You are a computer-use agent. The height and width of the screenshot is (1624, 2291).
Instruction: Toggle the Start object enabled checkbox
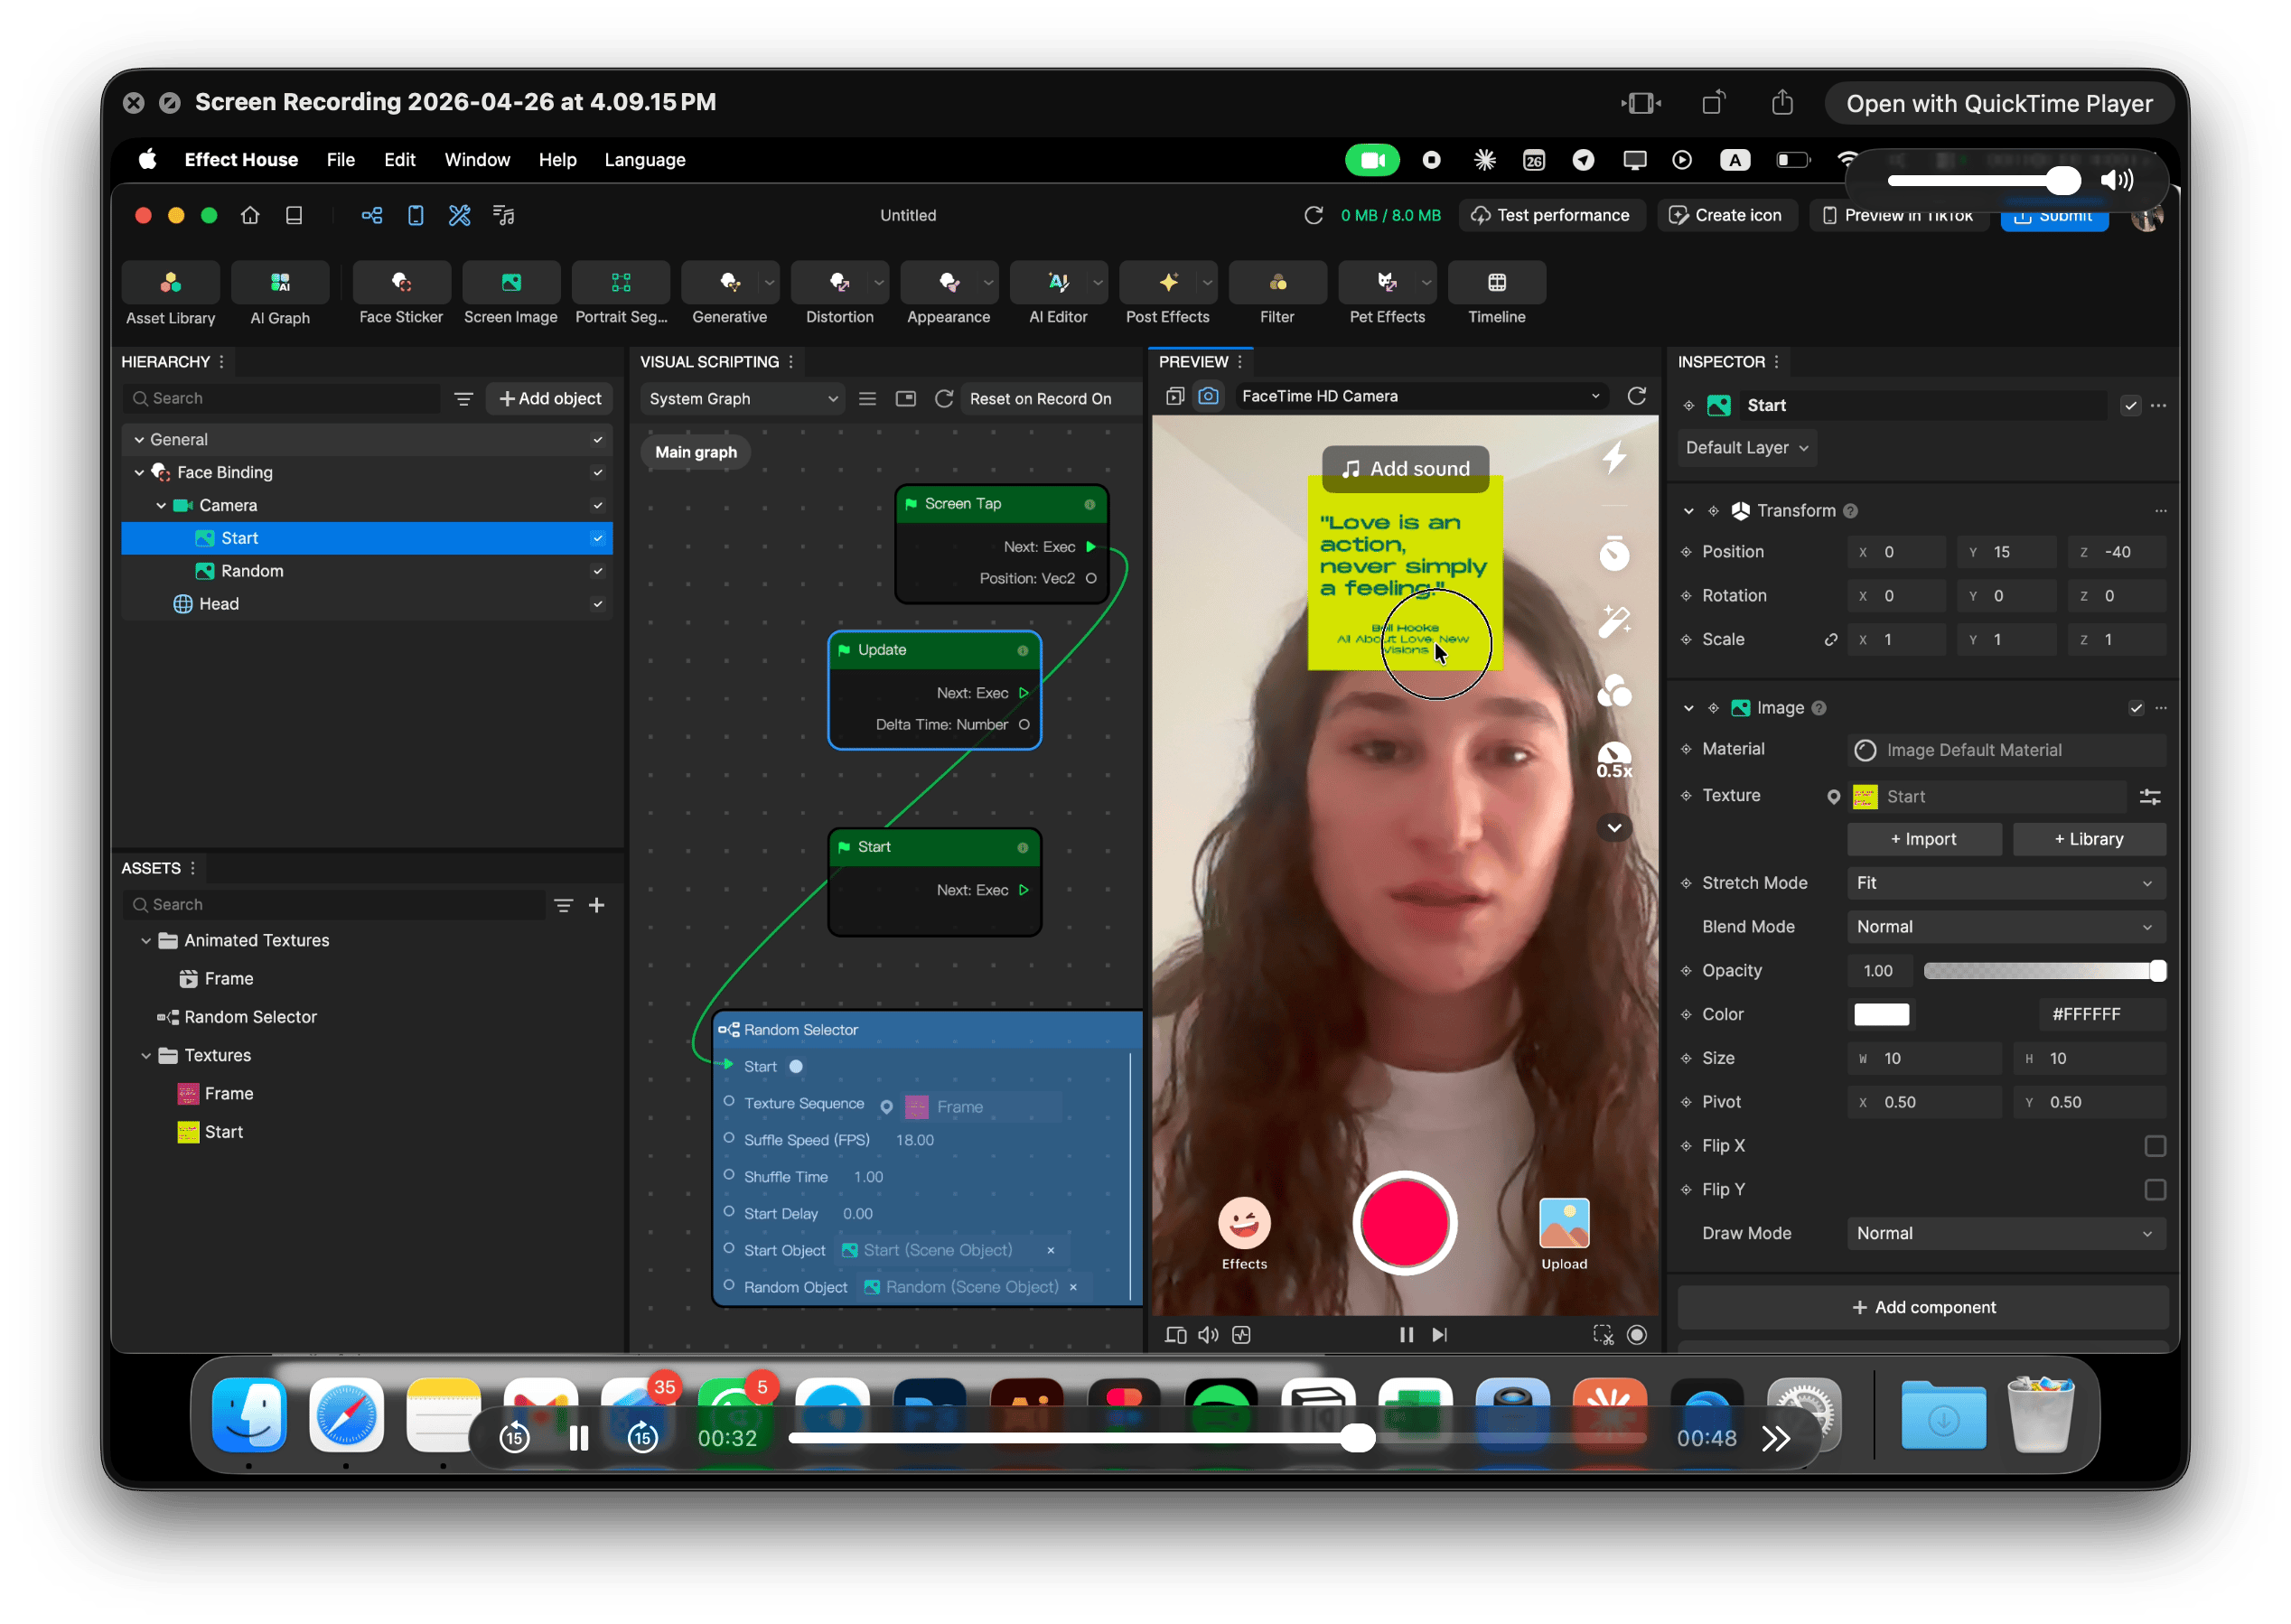point(2130,405)
